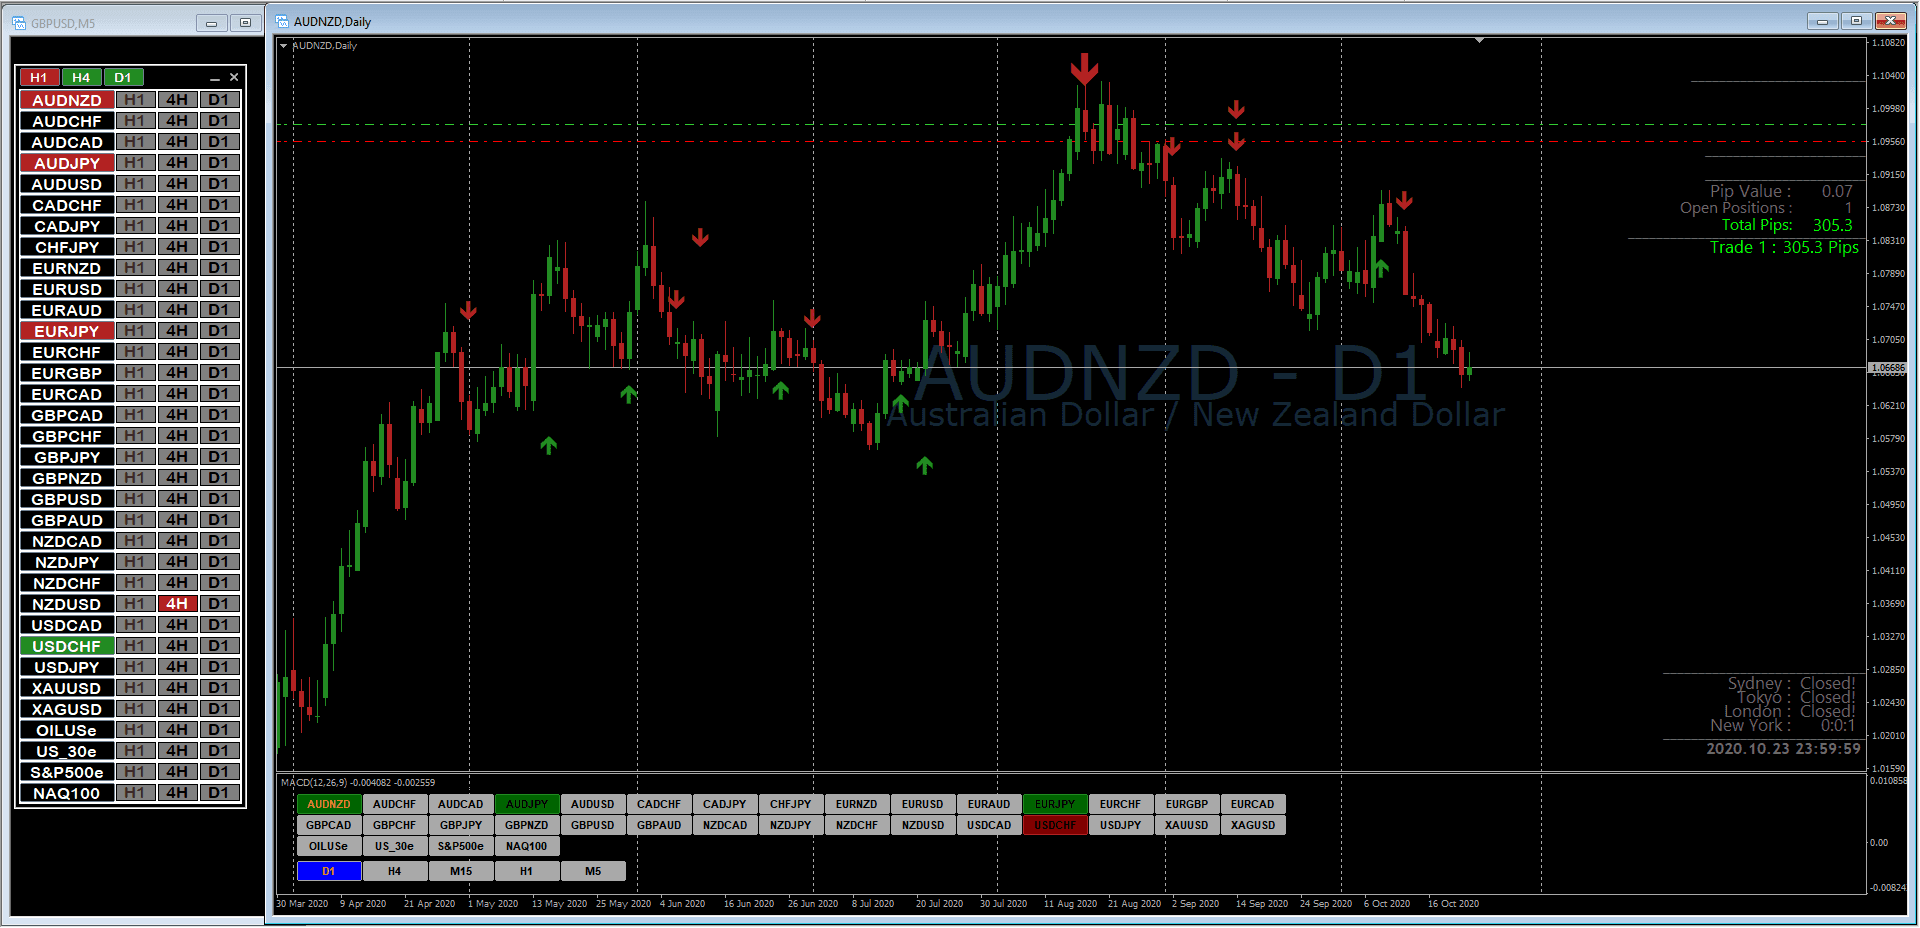Close the symbol scanner panel with X
Screen dimensions: 1920x928
(x=234, y=77)
